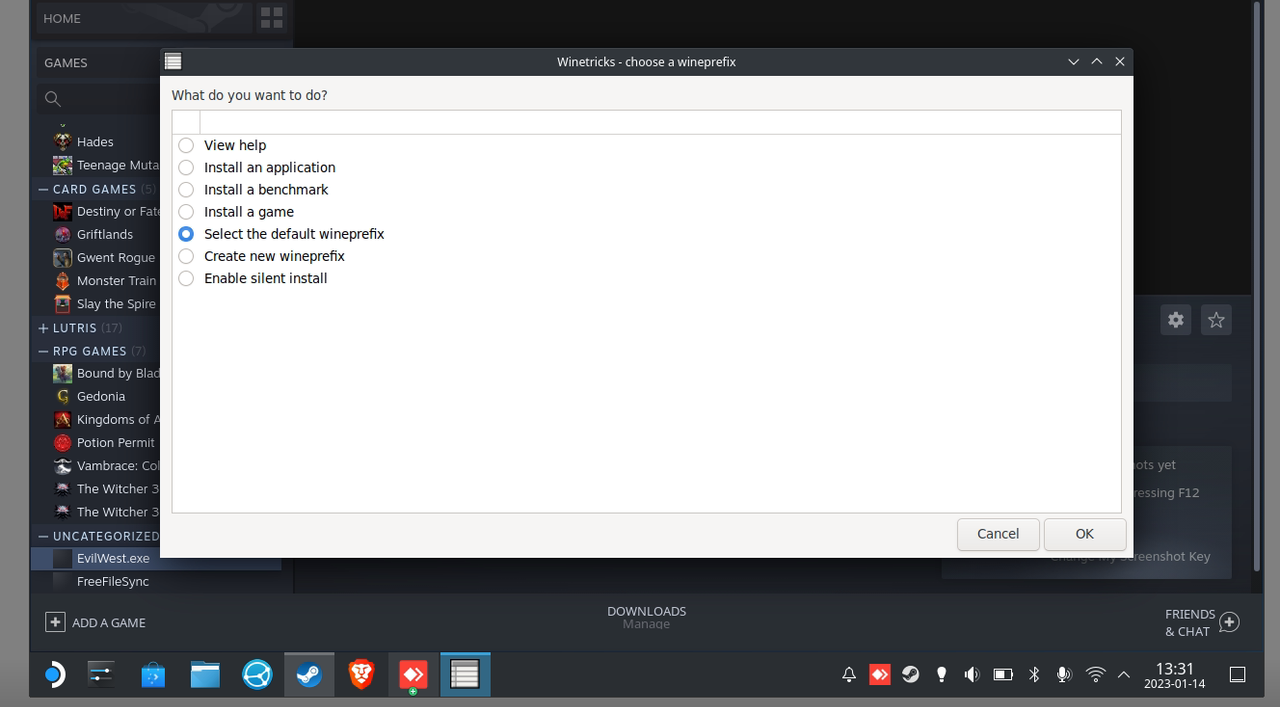1280x707 pixels.
Task: Collapse the CARD GAMES category
Action: [x=44, y=189]
